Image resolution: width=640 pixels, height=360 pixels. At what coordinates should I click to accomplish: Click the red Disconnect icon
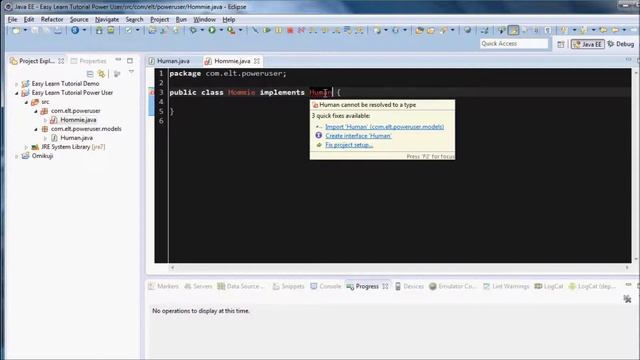click(301, 30)
